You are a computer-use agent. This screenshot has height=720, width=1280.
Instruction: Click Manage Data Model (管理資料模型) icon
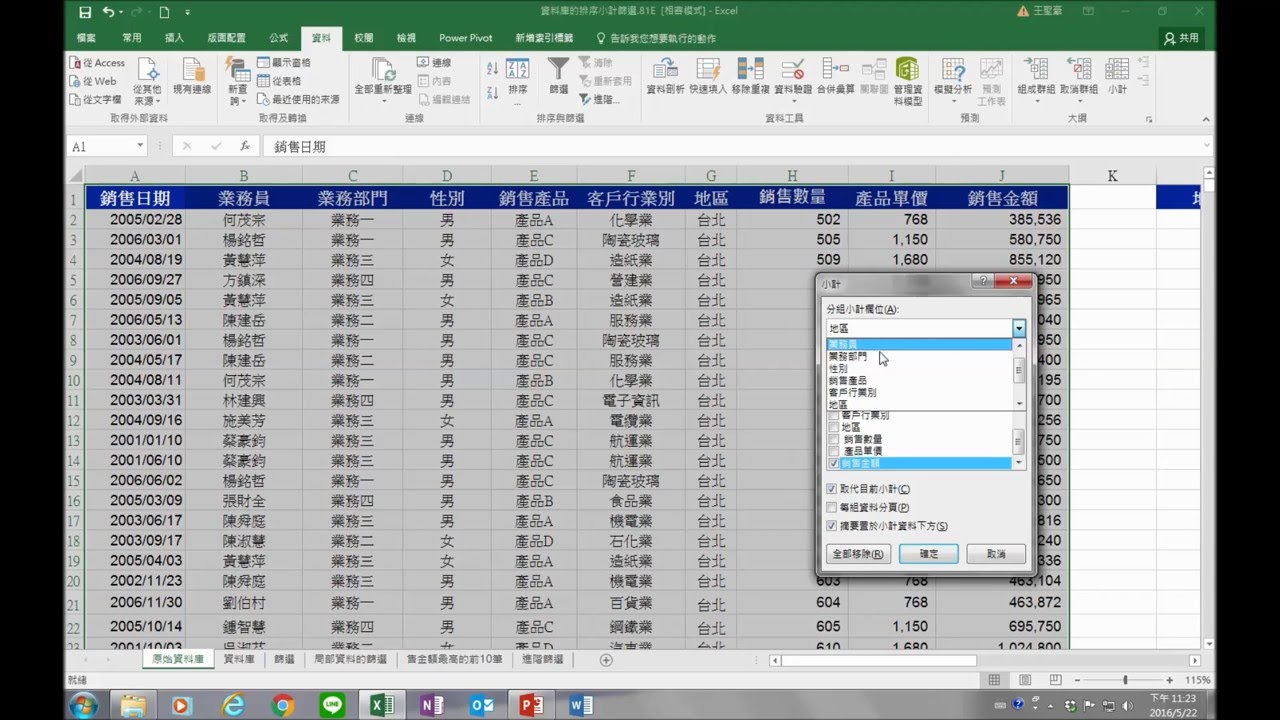pyautogui.click(x=907, y=69)
